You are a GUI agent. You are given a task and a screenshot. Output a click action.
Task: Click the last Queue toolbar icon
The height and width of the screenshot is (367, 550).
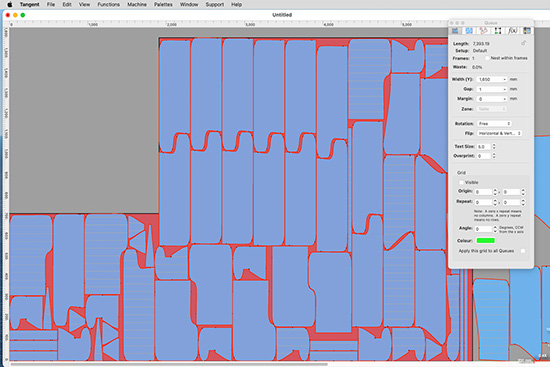coord(527,31)
